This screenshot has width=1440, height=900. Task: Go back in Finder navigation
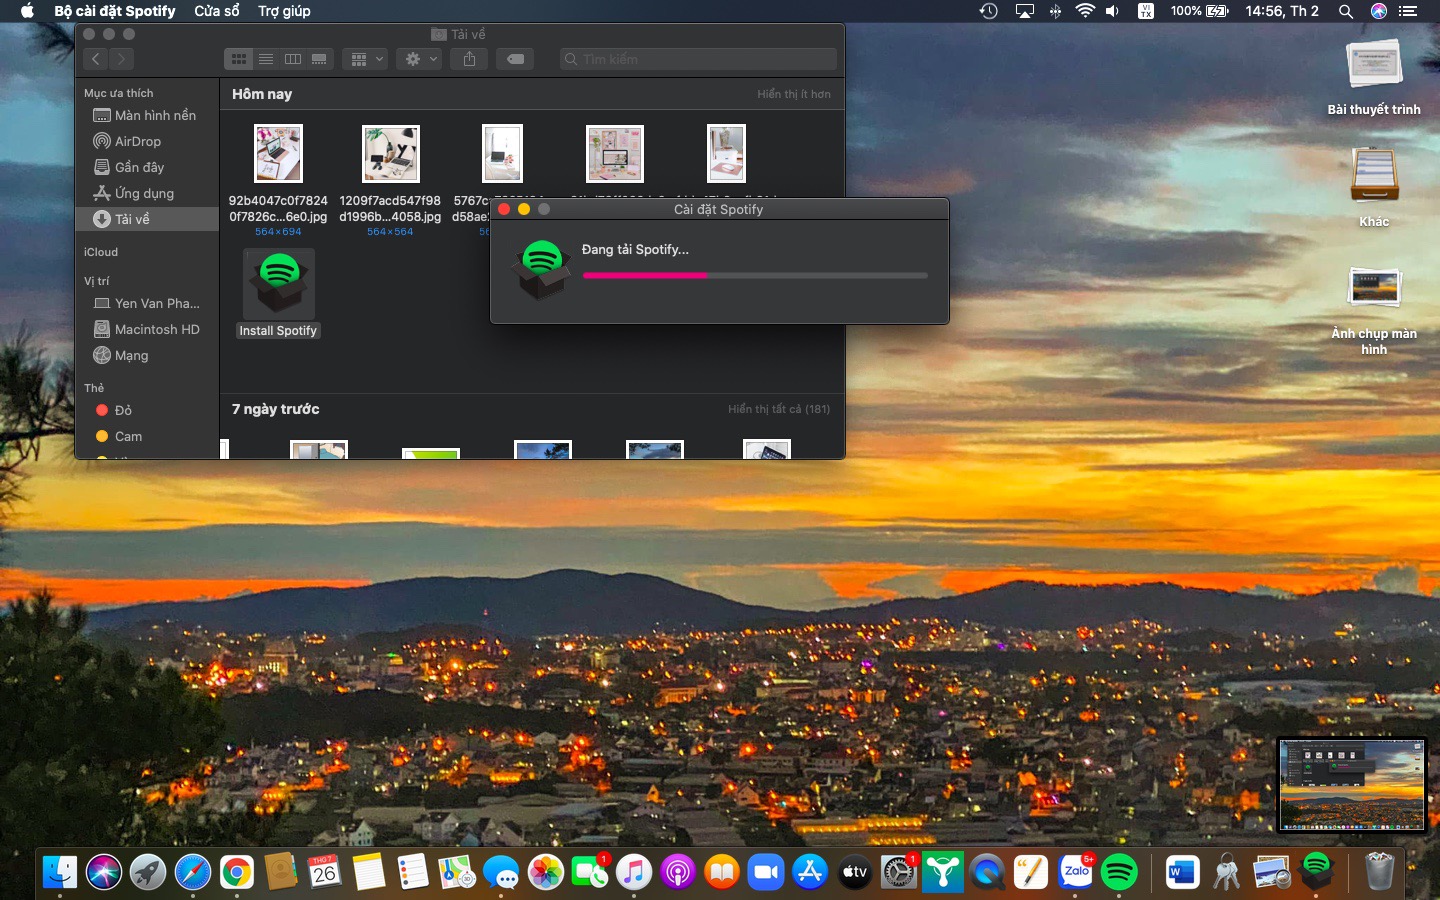pos(96,60)
